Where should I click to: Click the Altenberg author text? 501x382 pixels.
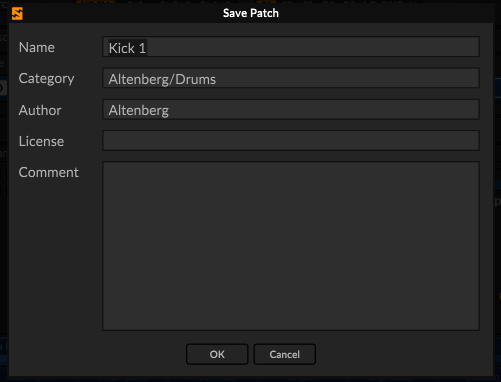(139, 110)
